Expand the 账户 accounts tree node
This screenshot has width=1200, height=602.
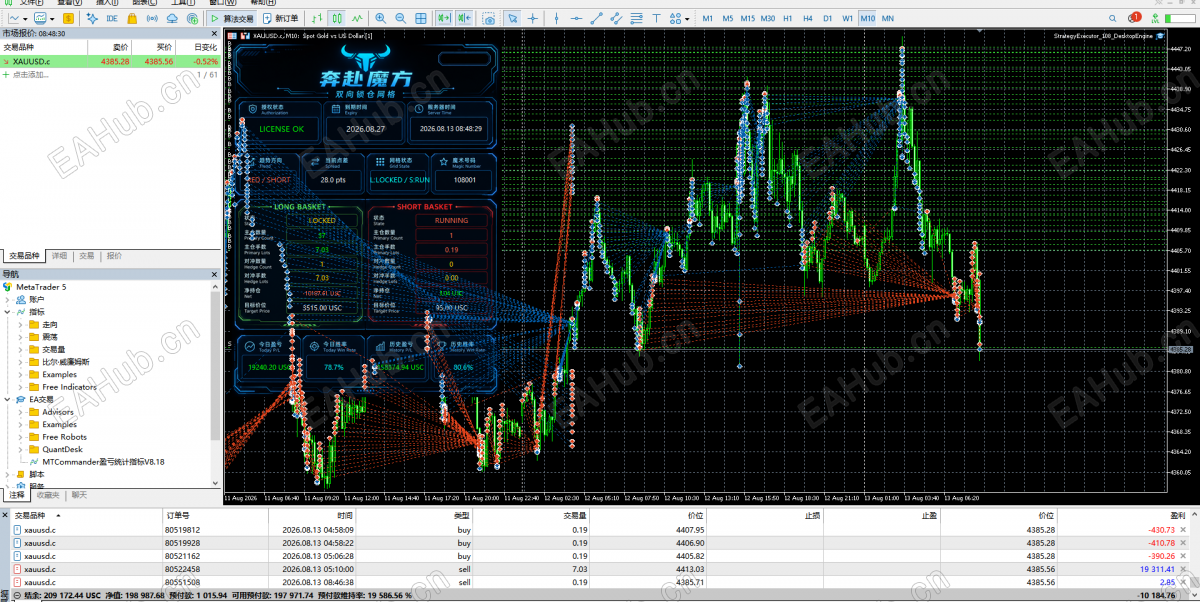[x=7, y=299]
